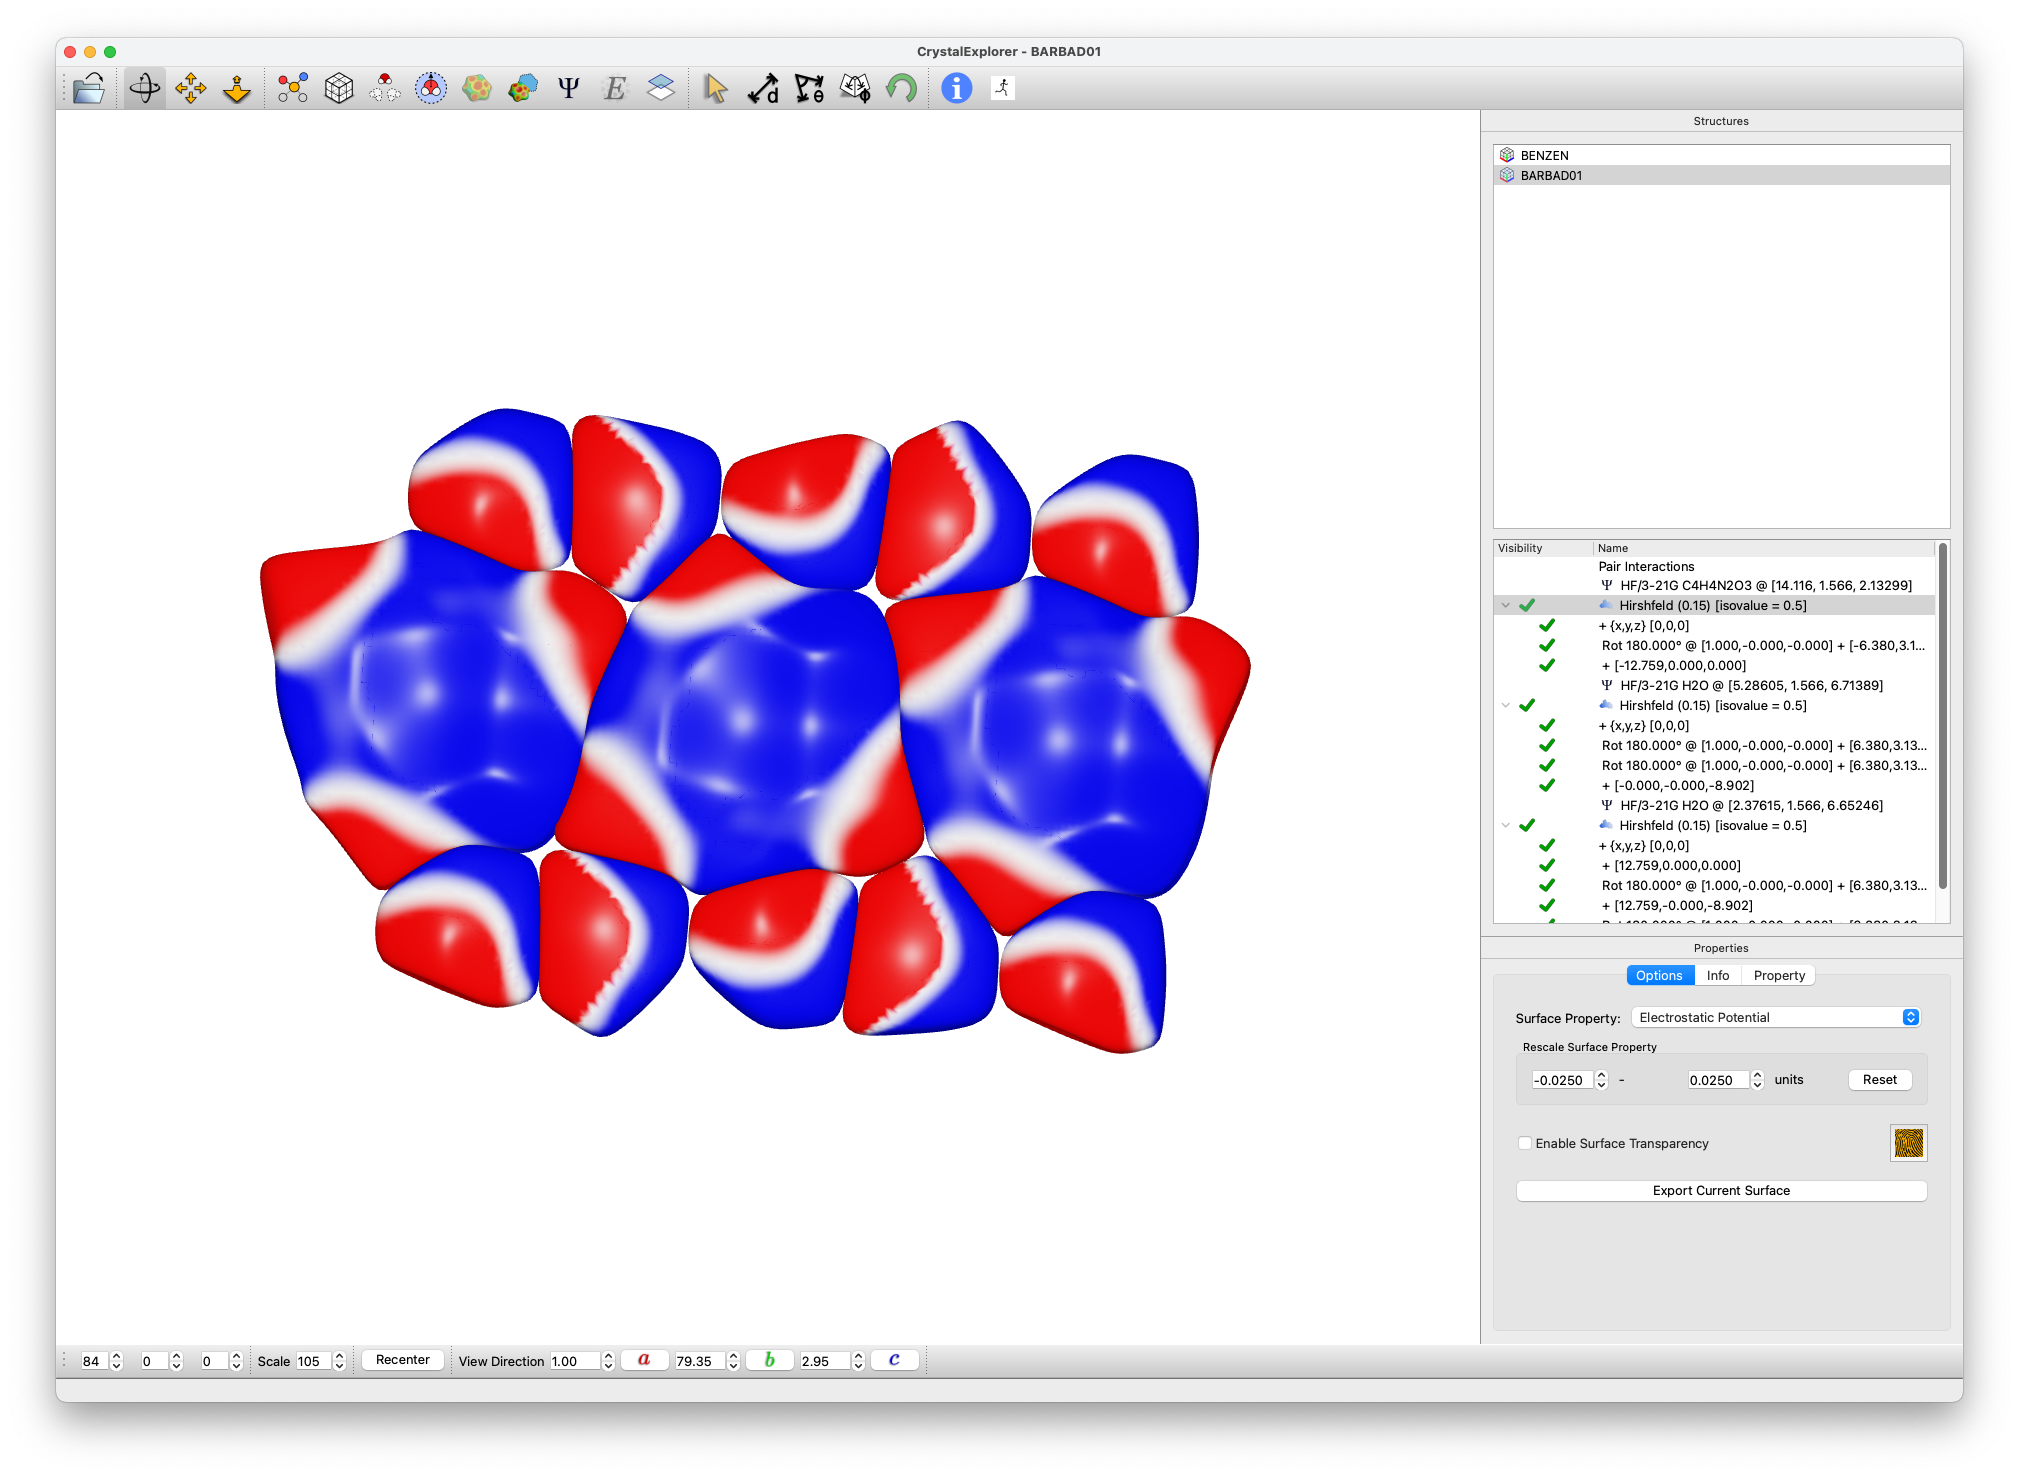Click the orange fingerprint color swatch
Screen dimensions: 2019x1476
(x=1908, y=1143)
